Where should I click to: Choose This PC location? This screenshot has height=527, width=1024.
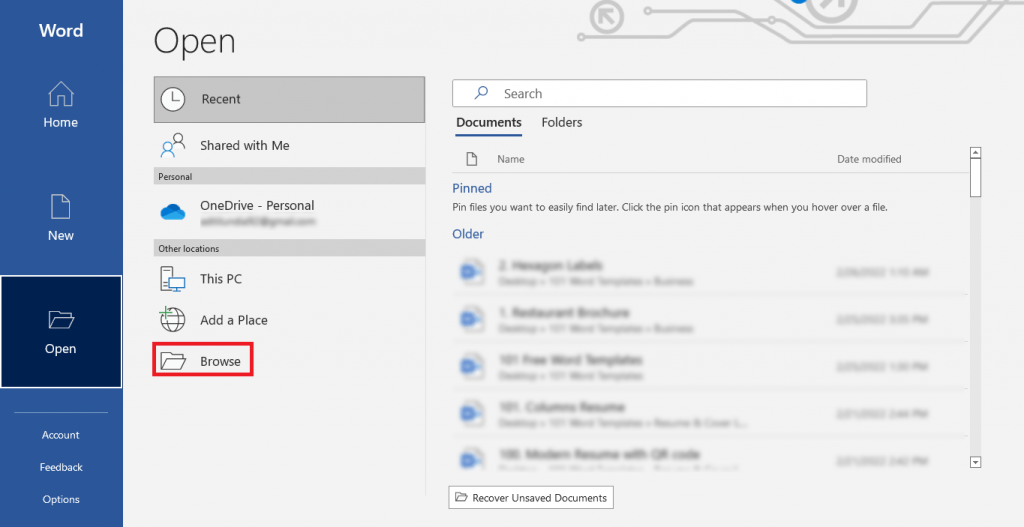pos(220,279)
